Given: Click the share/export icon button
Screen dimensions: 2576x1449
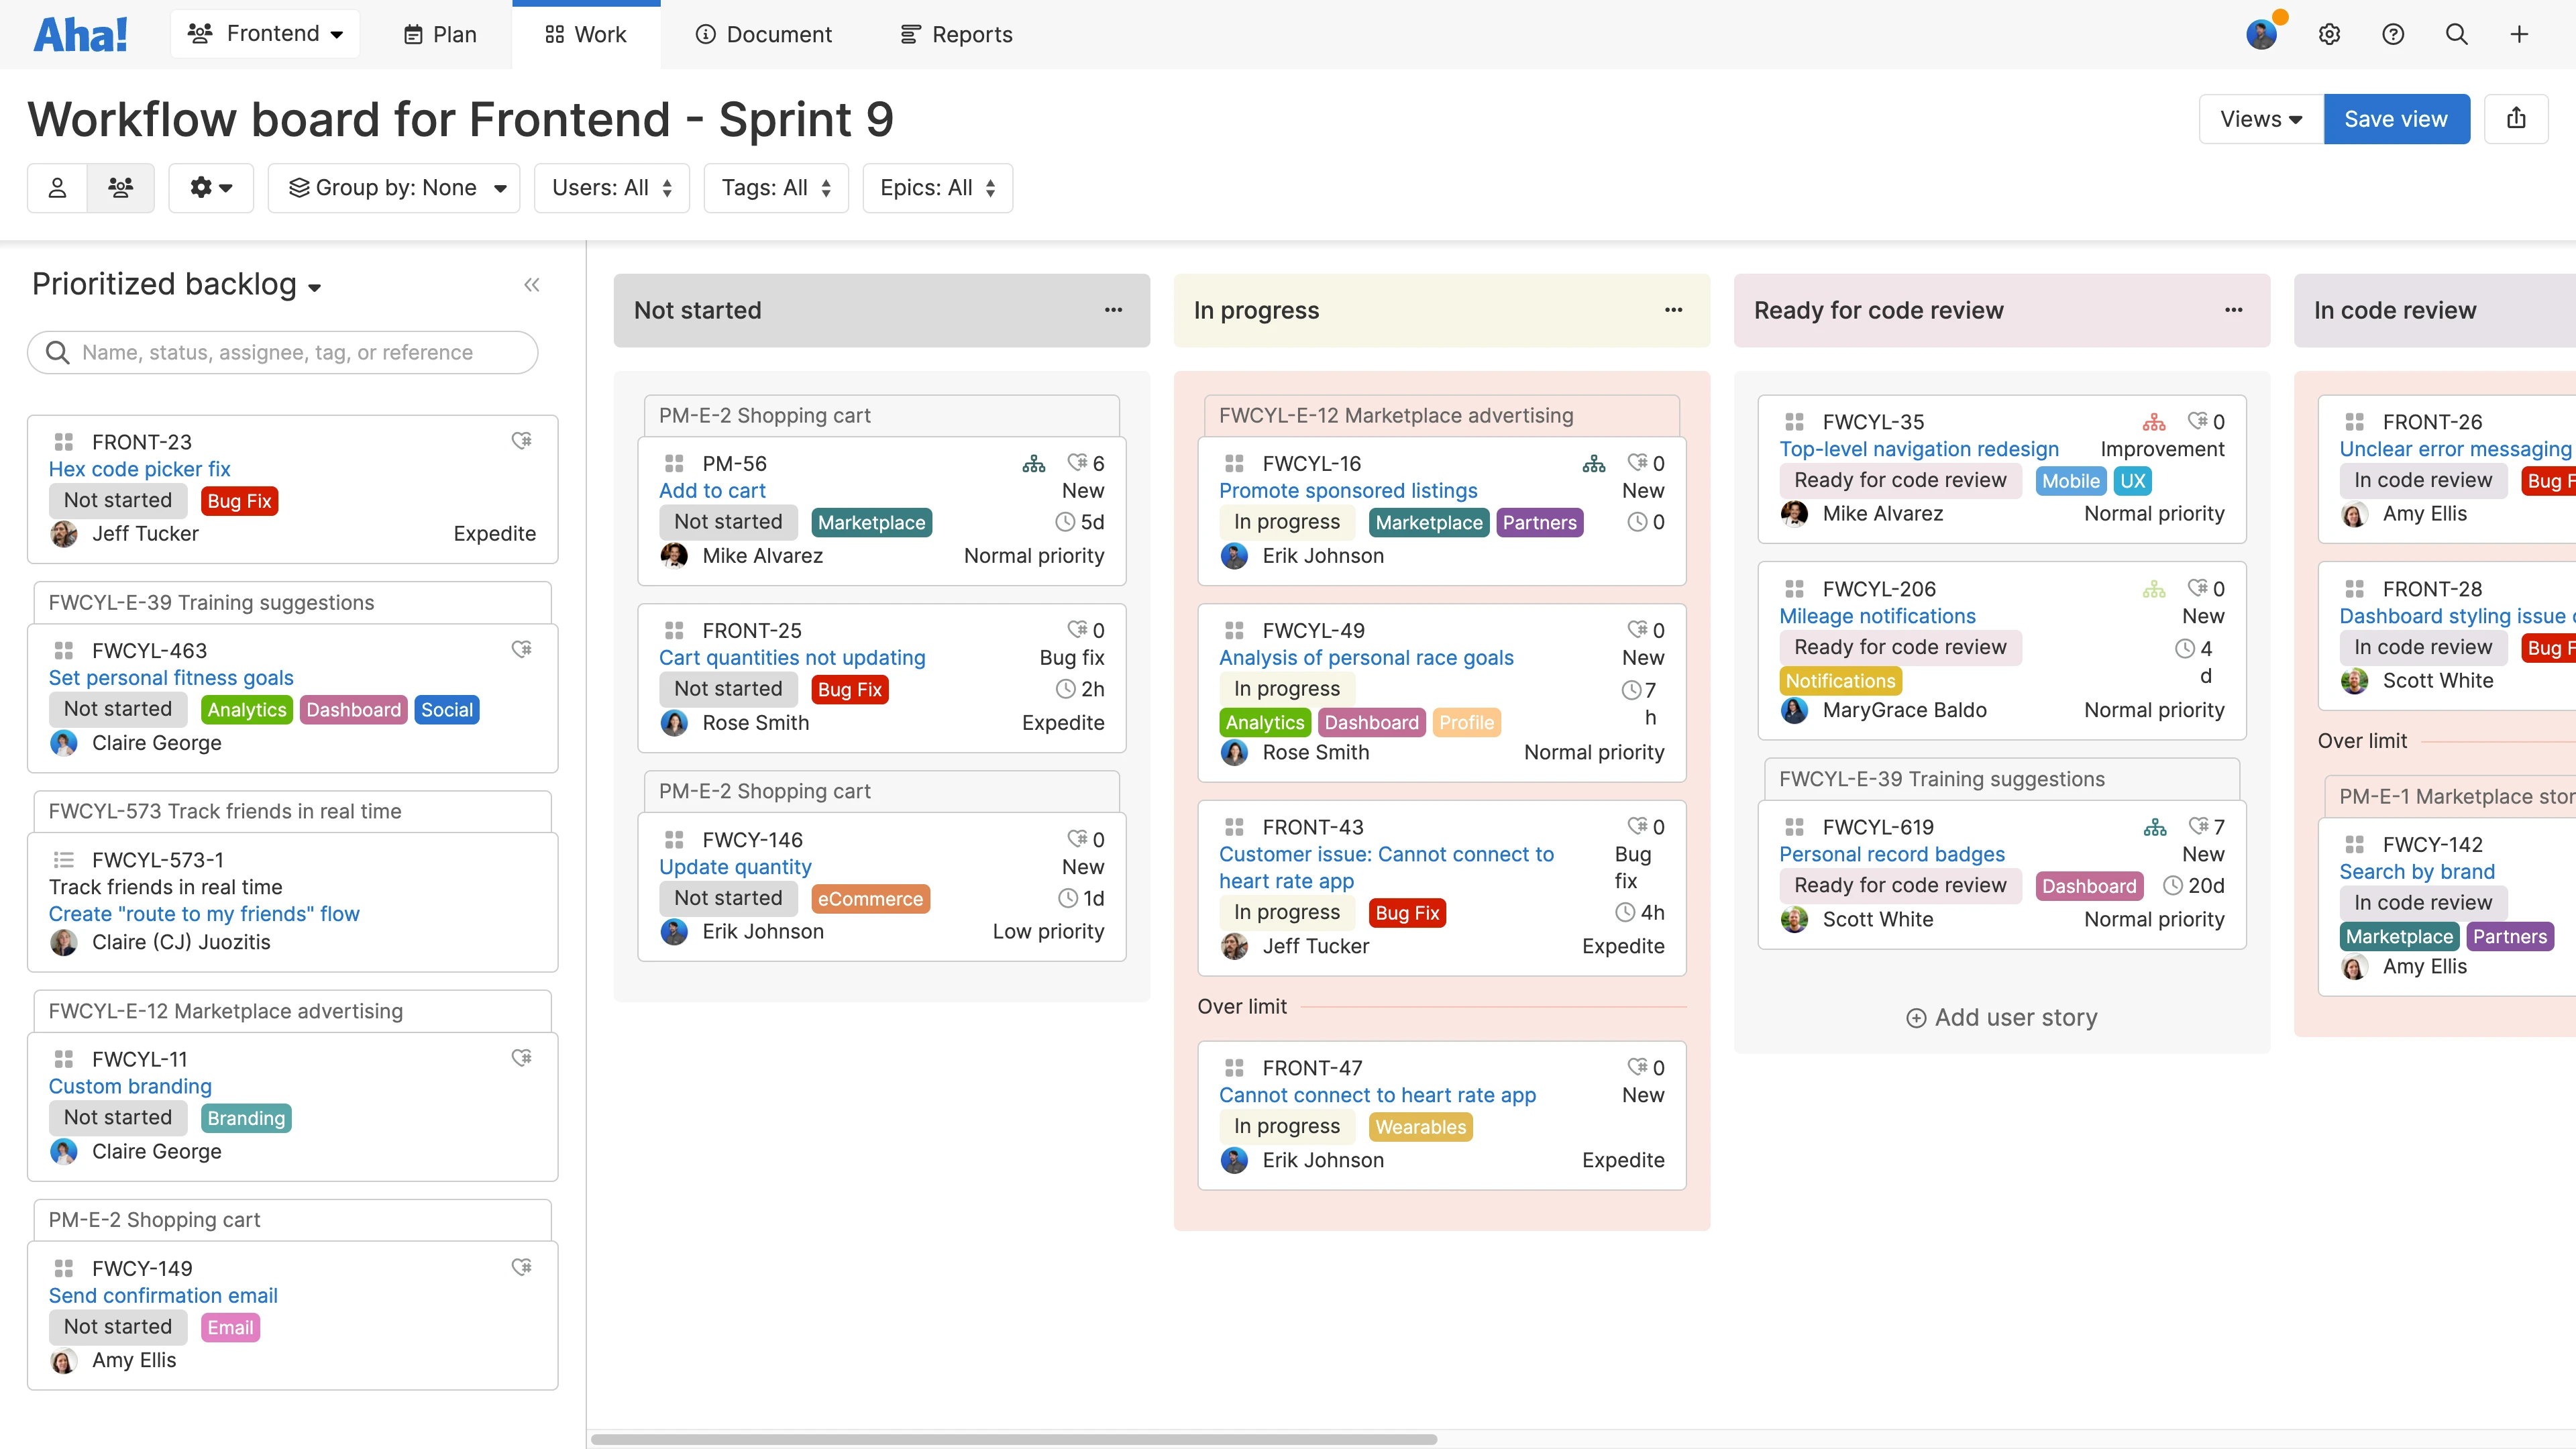Looking at the screenshot, I should [x=2516, y=119].
